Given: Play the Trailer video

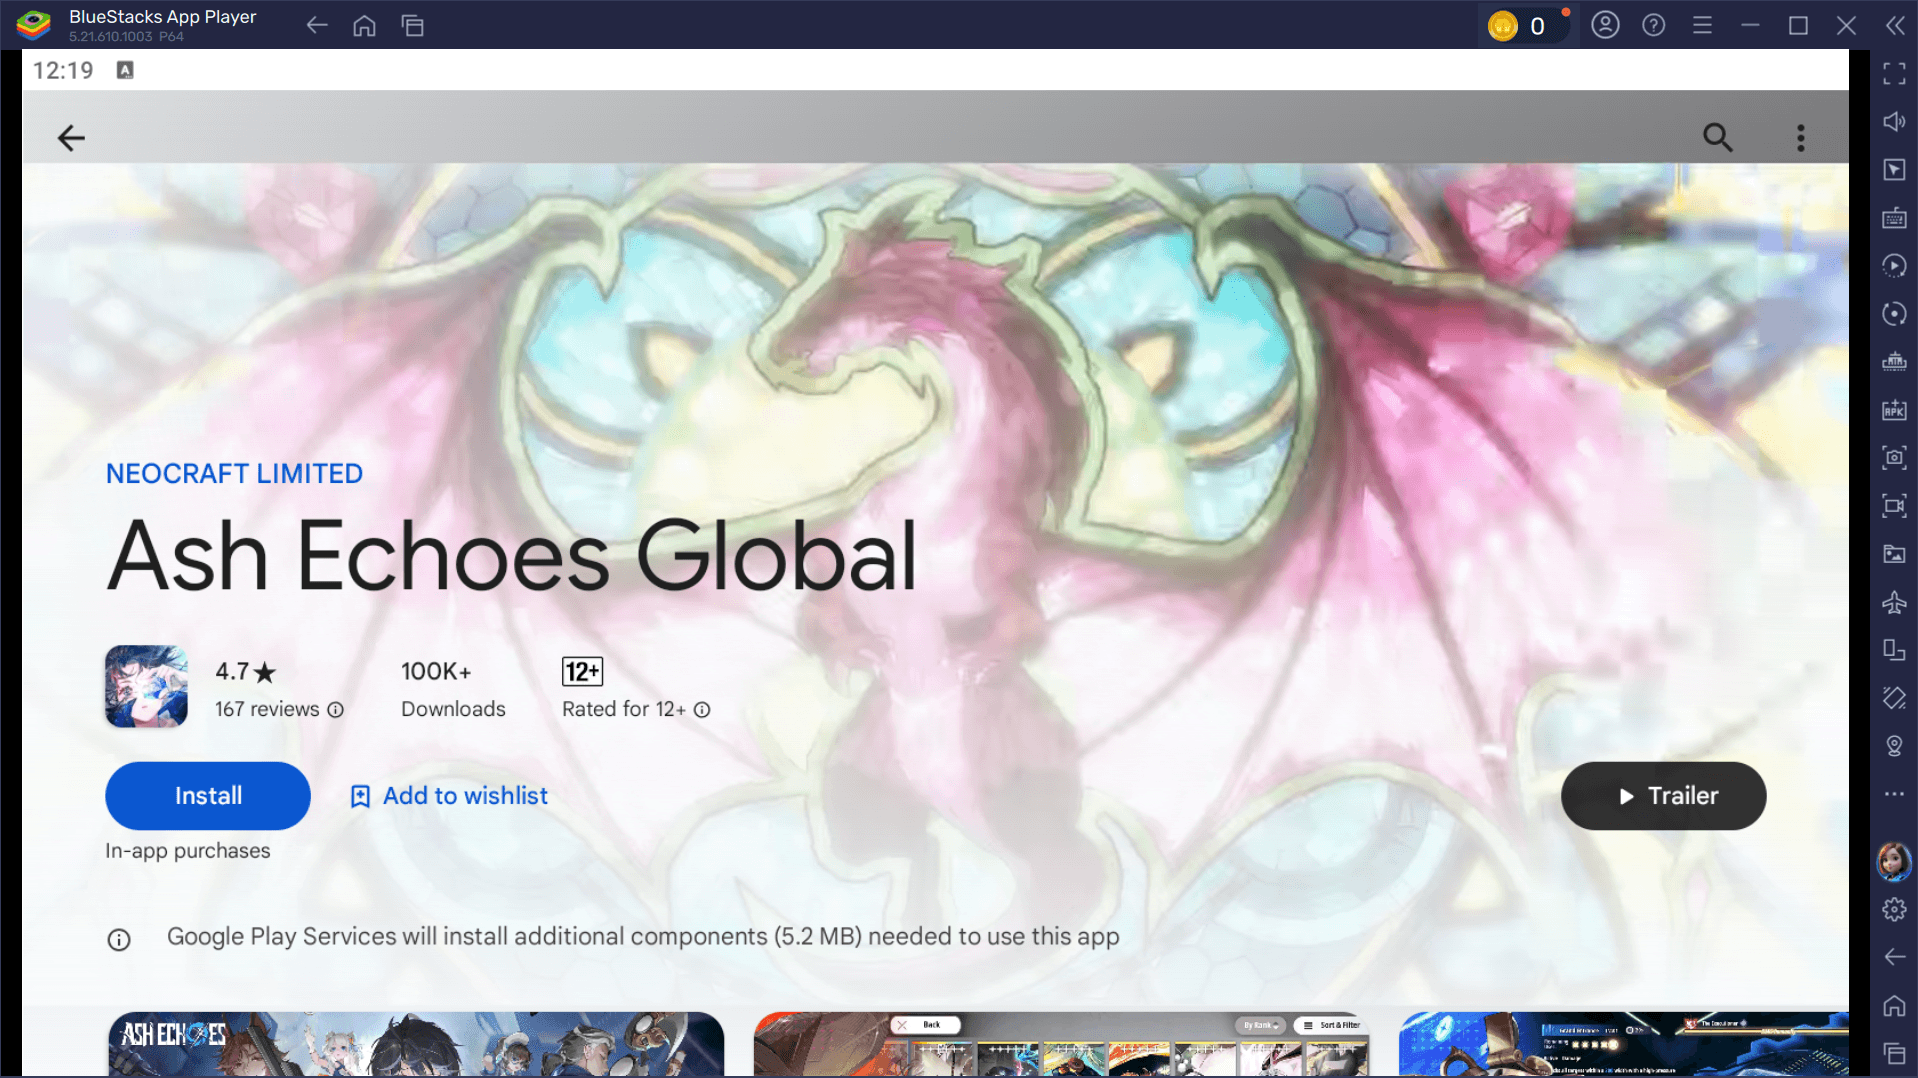Looking at the screenshot, I should tap(1663, 795).
